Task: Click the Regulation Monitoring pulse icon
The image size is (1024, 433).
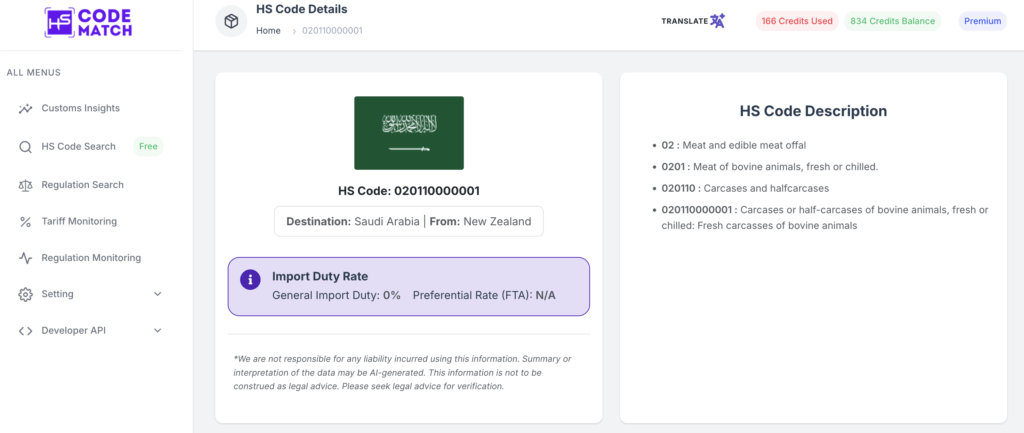Action: (x=25, y=258)
